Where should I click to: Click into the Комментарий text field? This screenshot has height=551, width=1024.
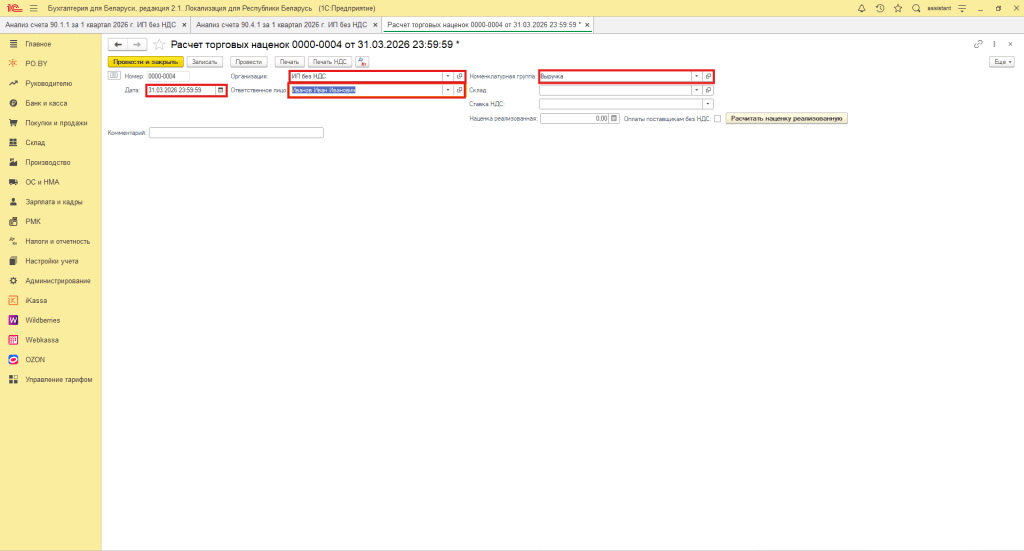236,132
